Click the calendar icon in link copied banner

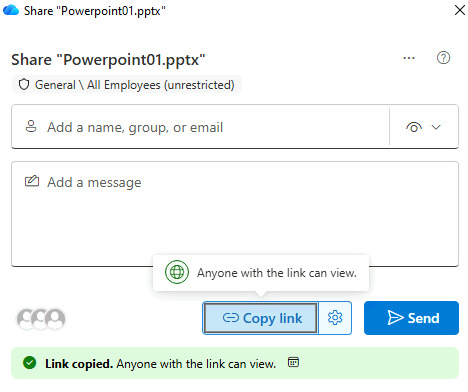click(x=293, y=362)
